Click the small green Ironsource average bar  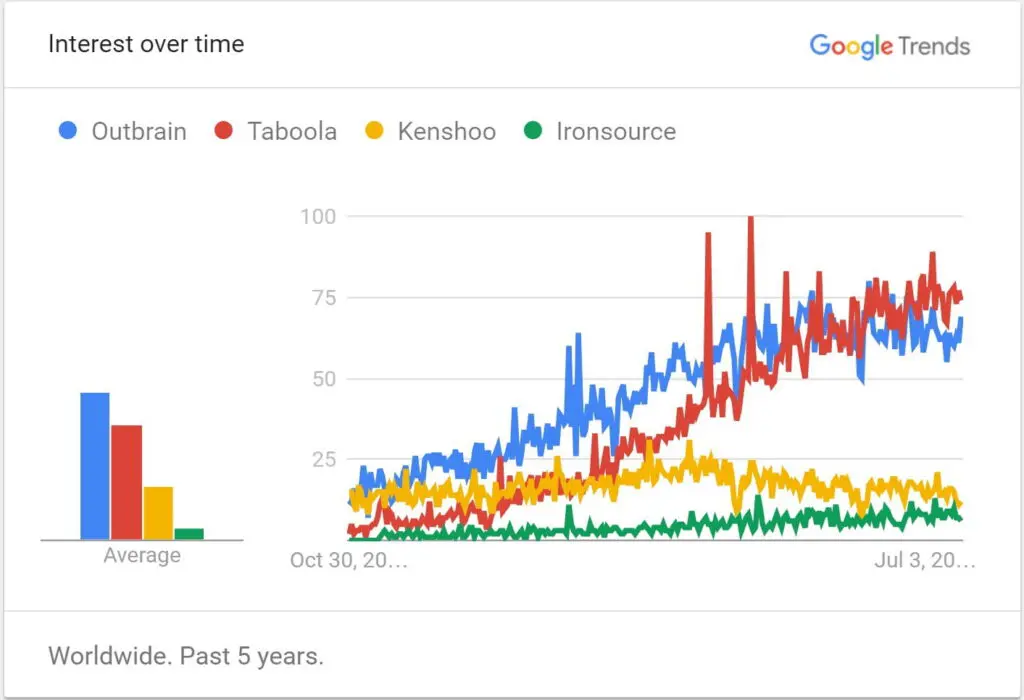tap(189, 534)
